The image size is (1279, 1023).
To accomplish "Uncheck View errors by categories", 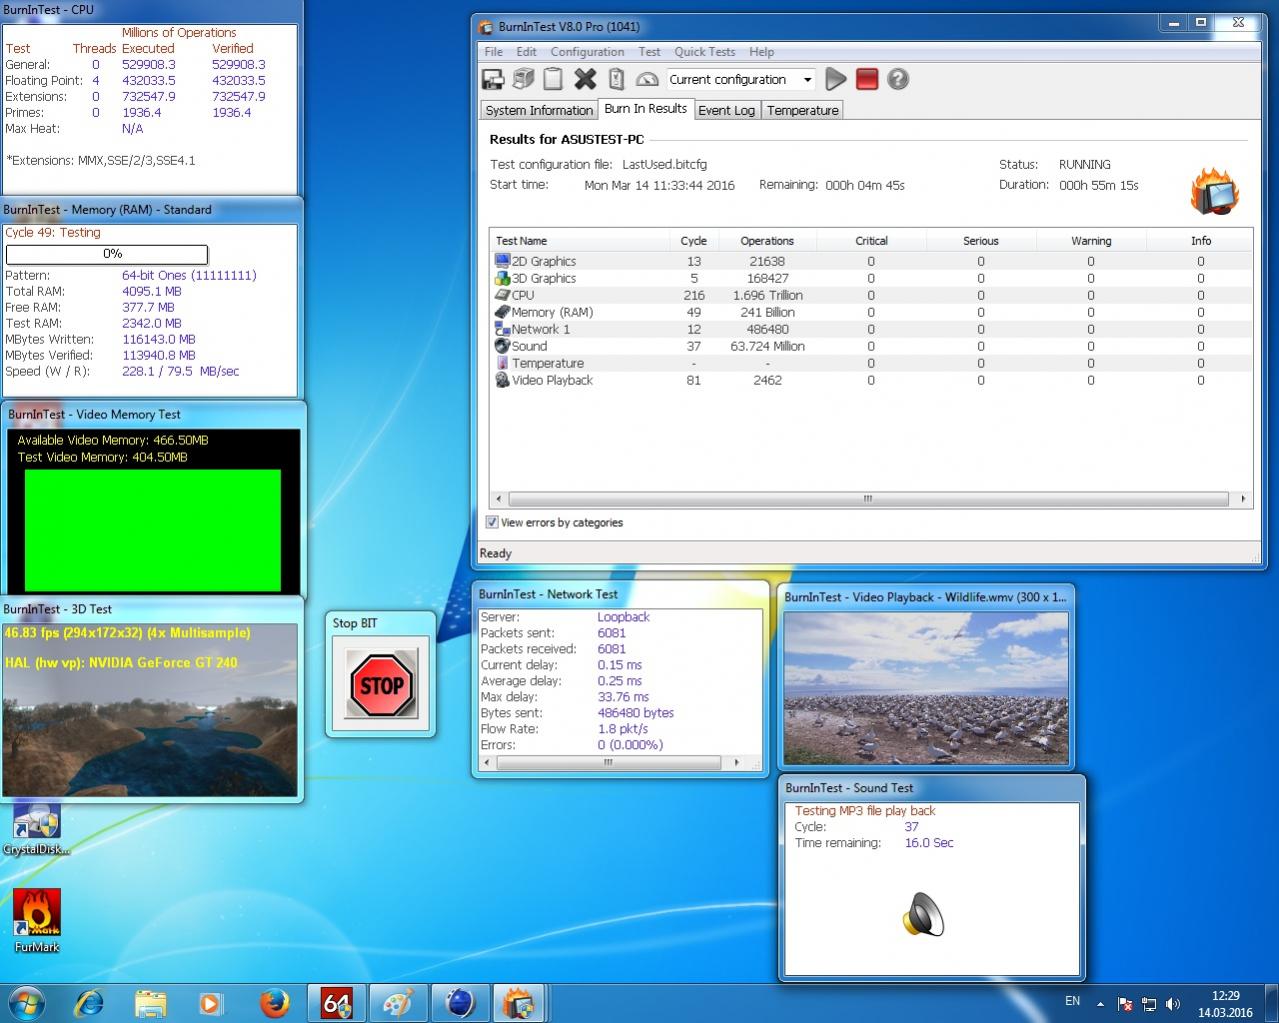I will tap(492, 522).
